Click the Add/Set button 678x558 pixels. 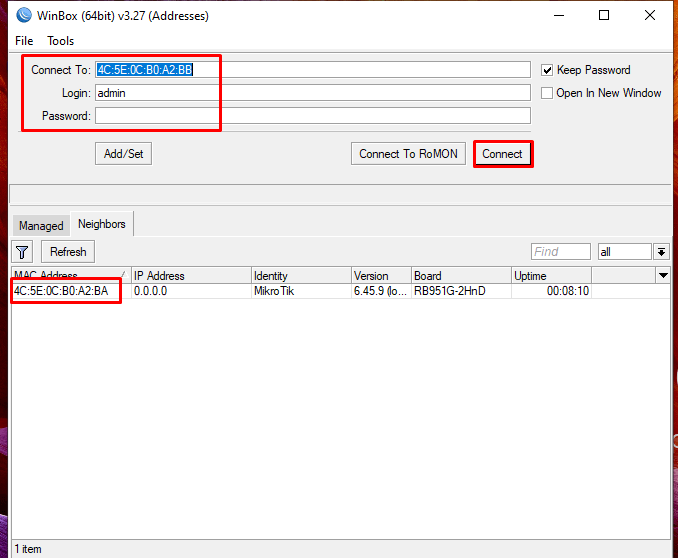pos(123,154)
